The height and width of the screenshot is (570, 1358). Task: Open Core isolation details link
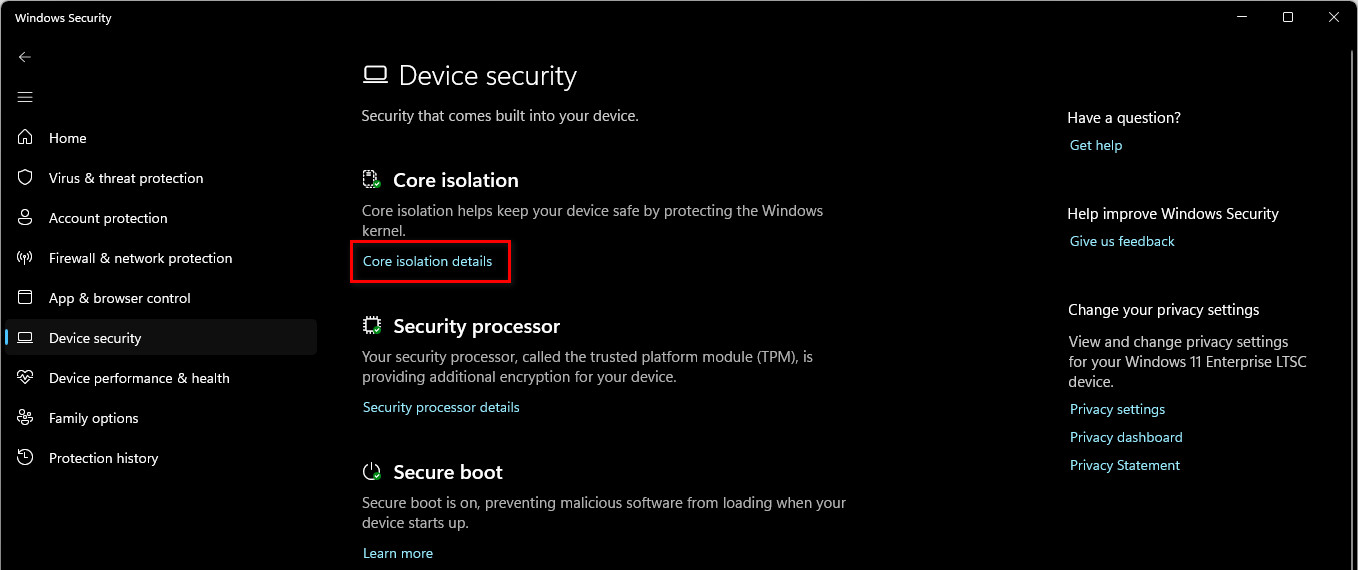pos(427,261)
